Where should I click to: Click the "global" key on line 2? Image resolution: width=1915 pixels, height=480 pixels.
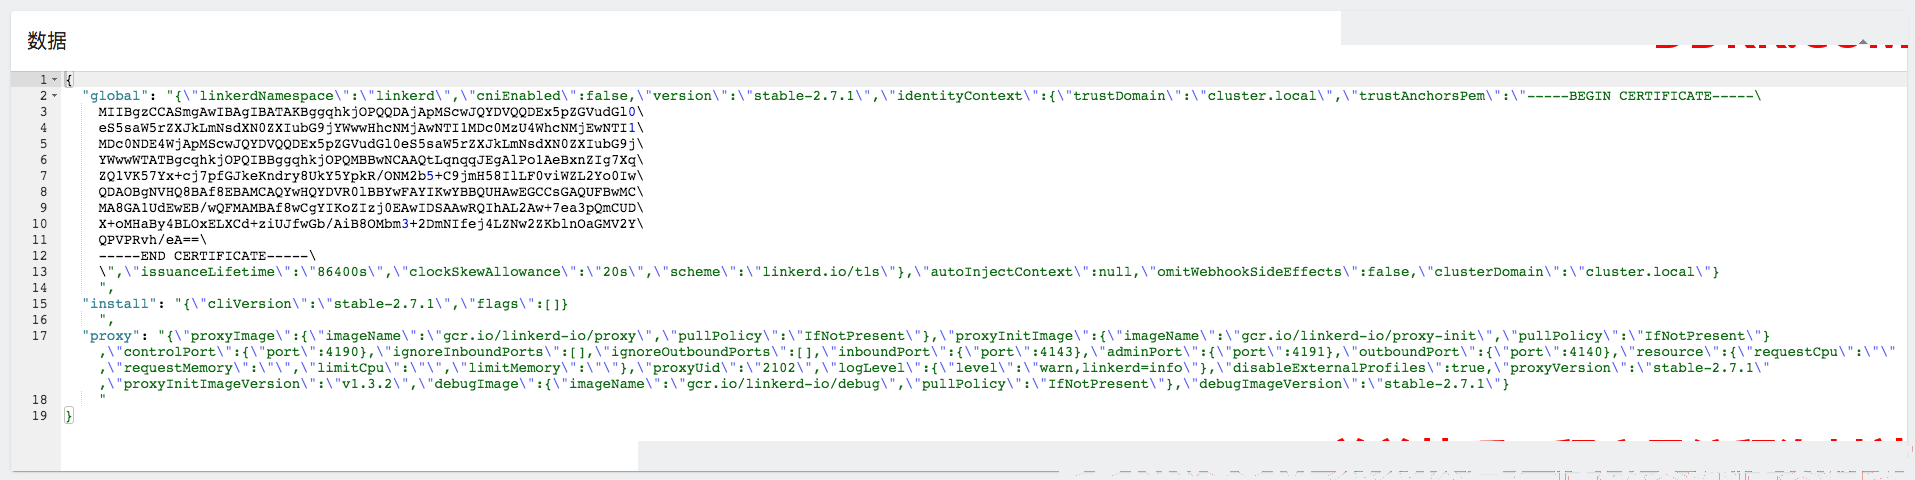116,96
